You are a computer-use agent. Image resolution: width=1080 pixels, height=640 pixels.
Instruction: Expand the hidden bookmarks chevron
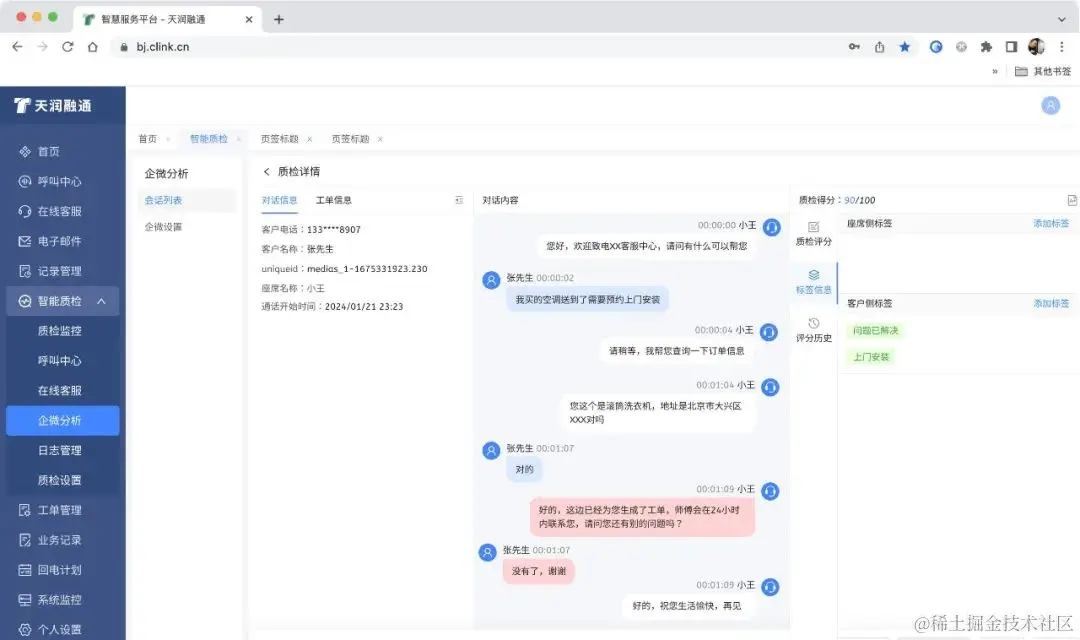(x=995, y=71)
